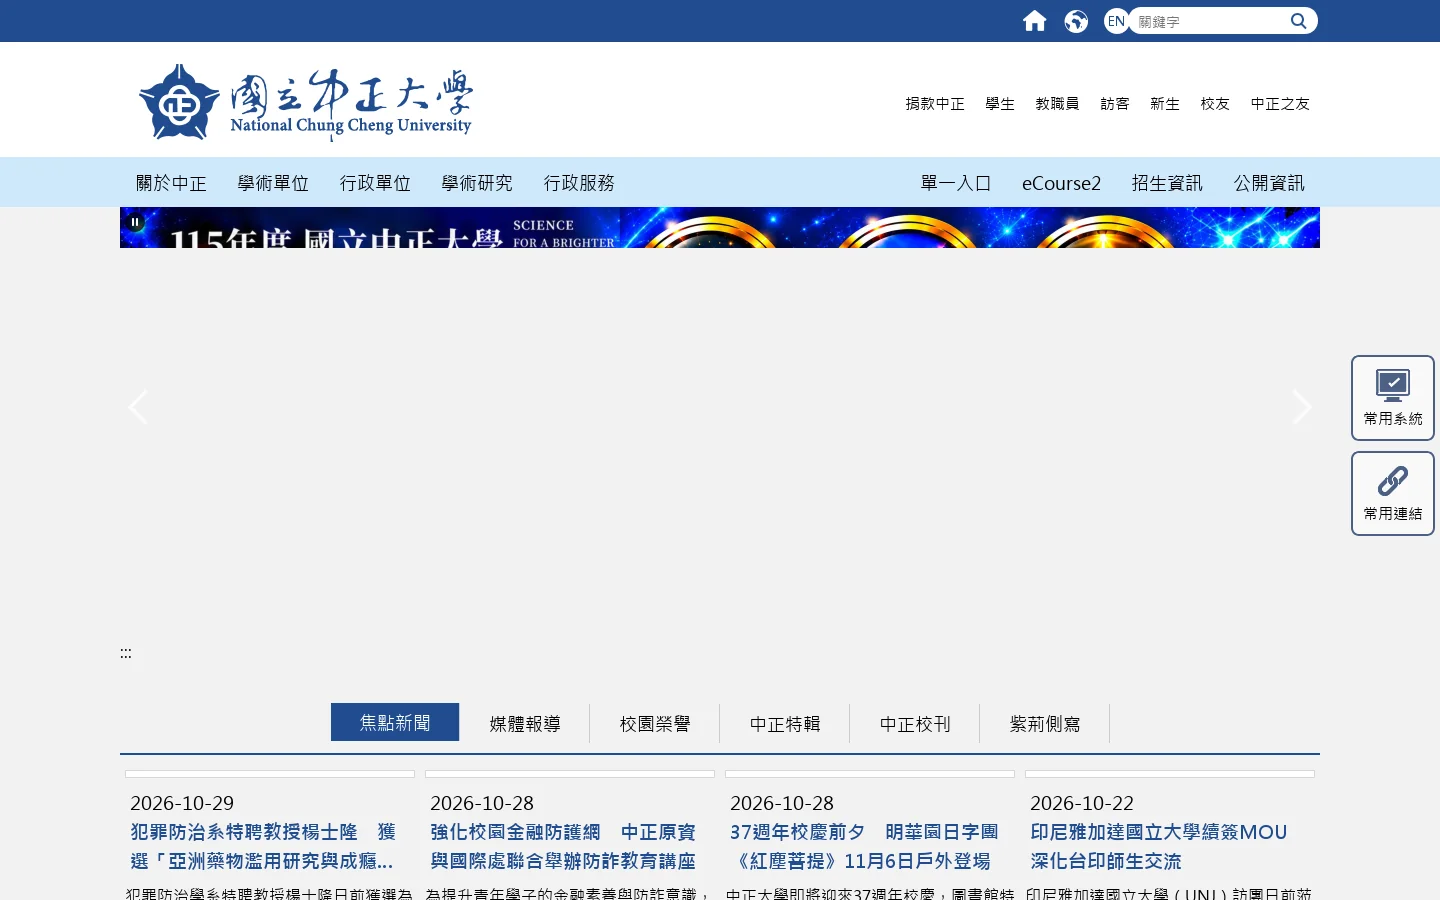Open 公開資訊 link
This screenshot has height=900, width=1440.
(1269, 183)
